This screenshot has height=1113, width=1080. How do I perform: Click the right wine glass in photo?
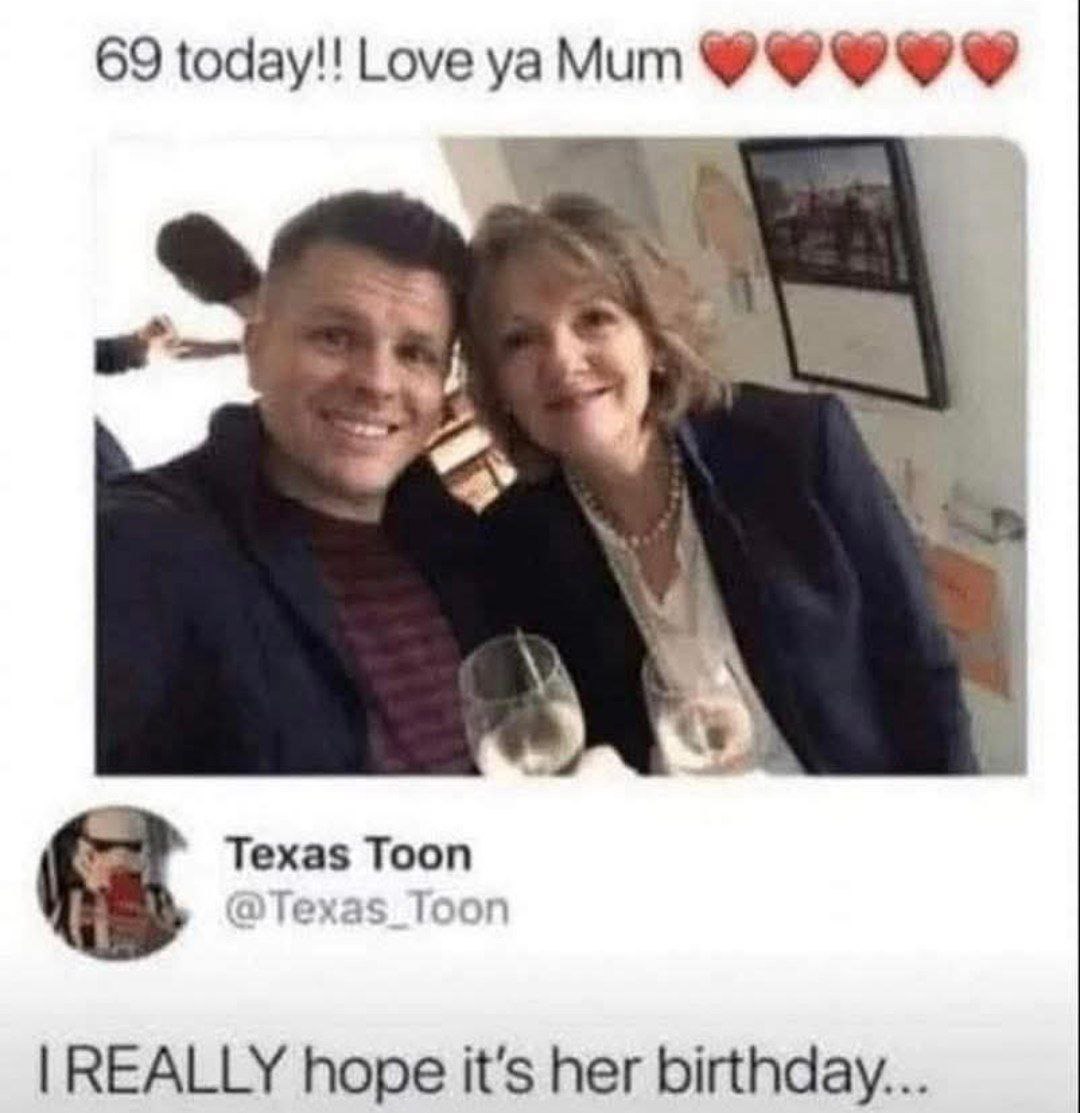click(698, 716)
